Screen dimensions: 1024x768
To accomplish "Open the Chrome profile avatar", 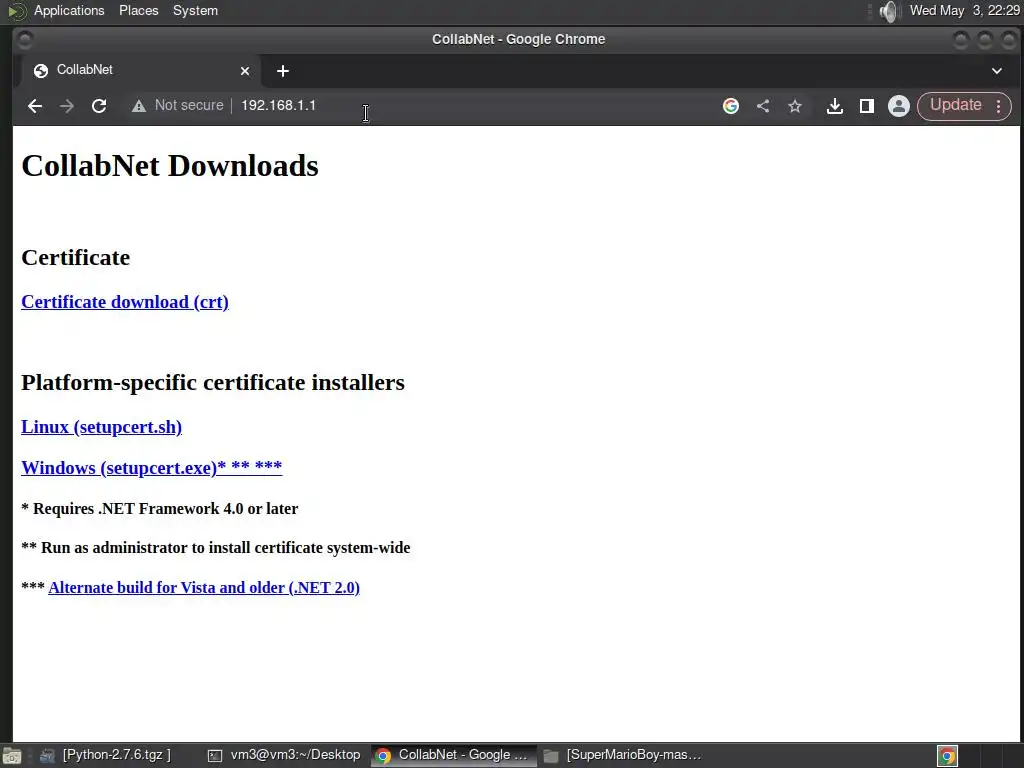I will (x=899, y=106).
